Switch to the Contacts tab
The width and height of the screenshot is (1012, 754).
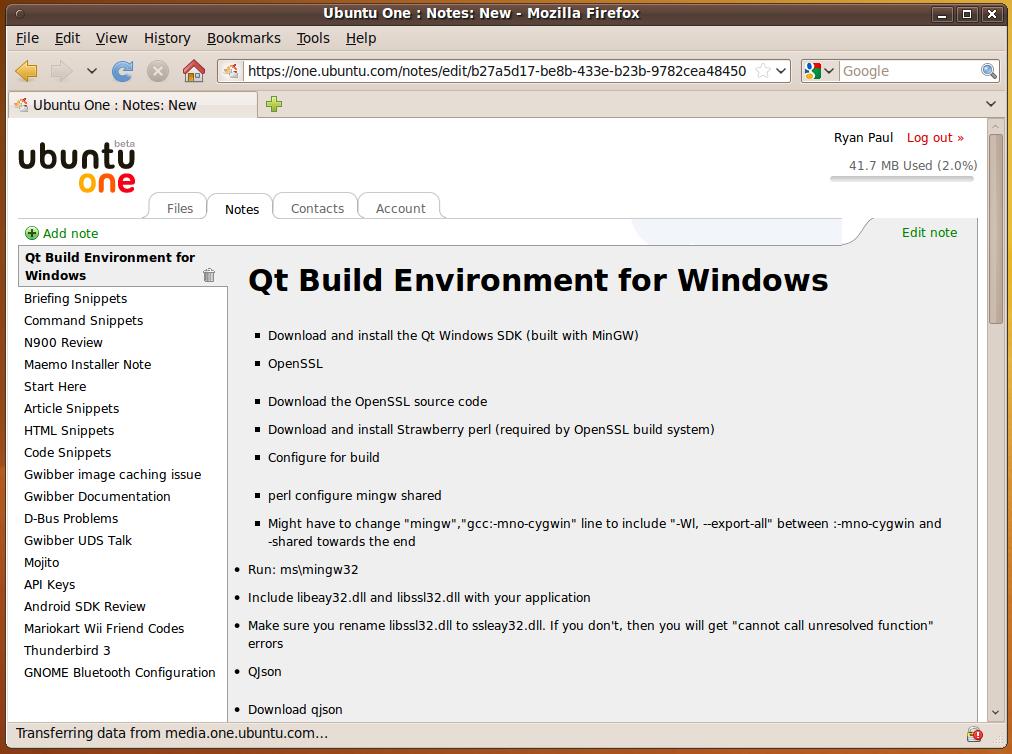(x=317, y=208)
